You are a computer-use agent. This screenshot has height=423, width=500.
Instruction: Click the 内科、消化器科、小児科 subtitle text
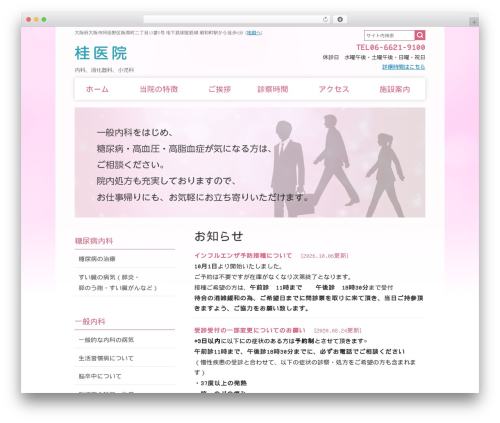point(104,70)
